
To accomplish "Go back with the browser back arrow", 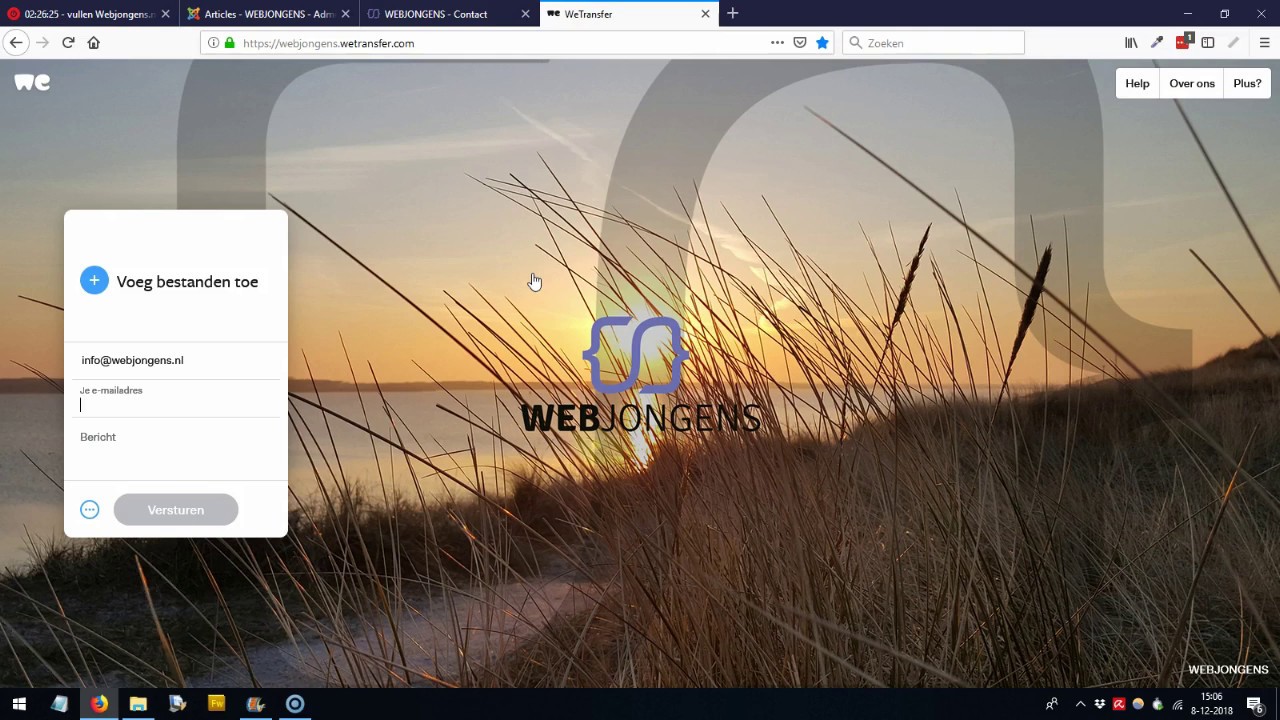I will tap(16, 43).
